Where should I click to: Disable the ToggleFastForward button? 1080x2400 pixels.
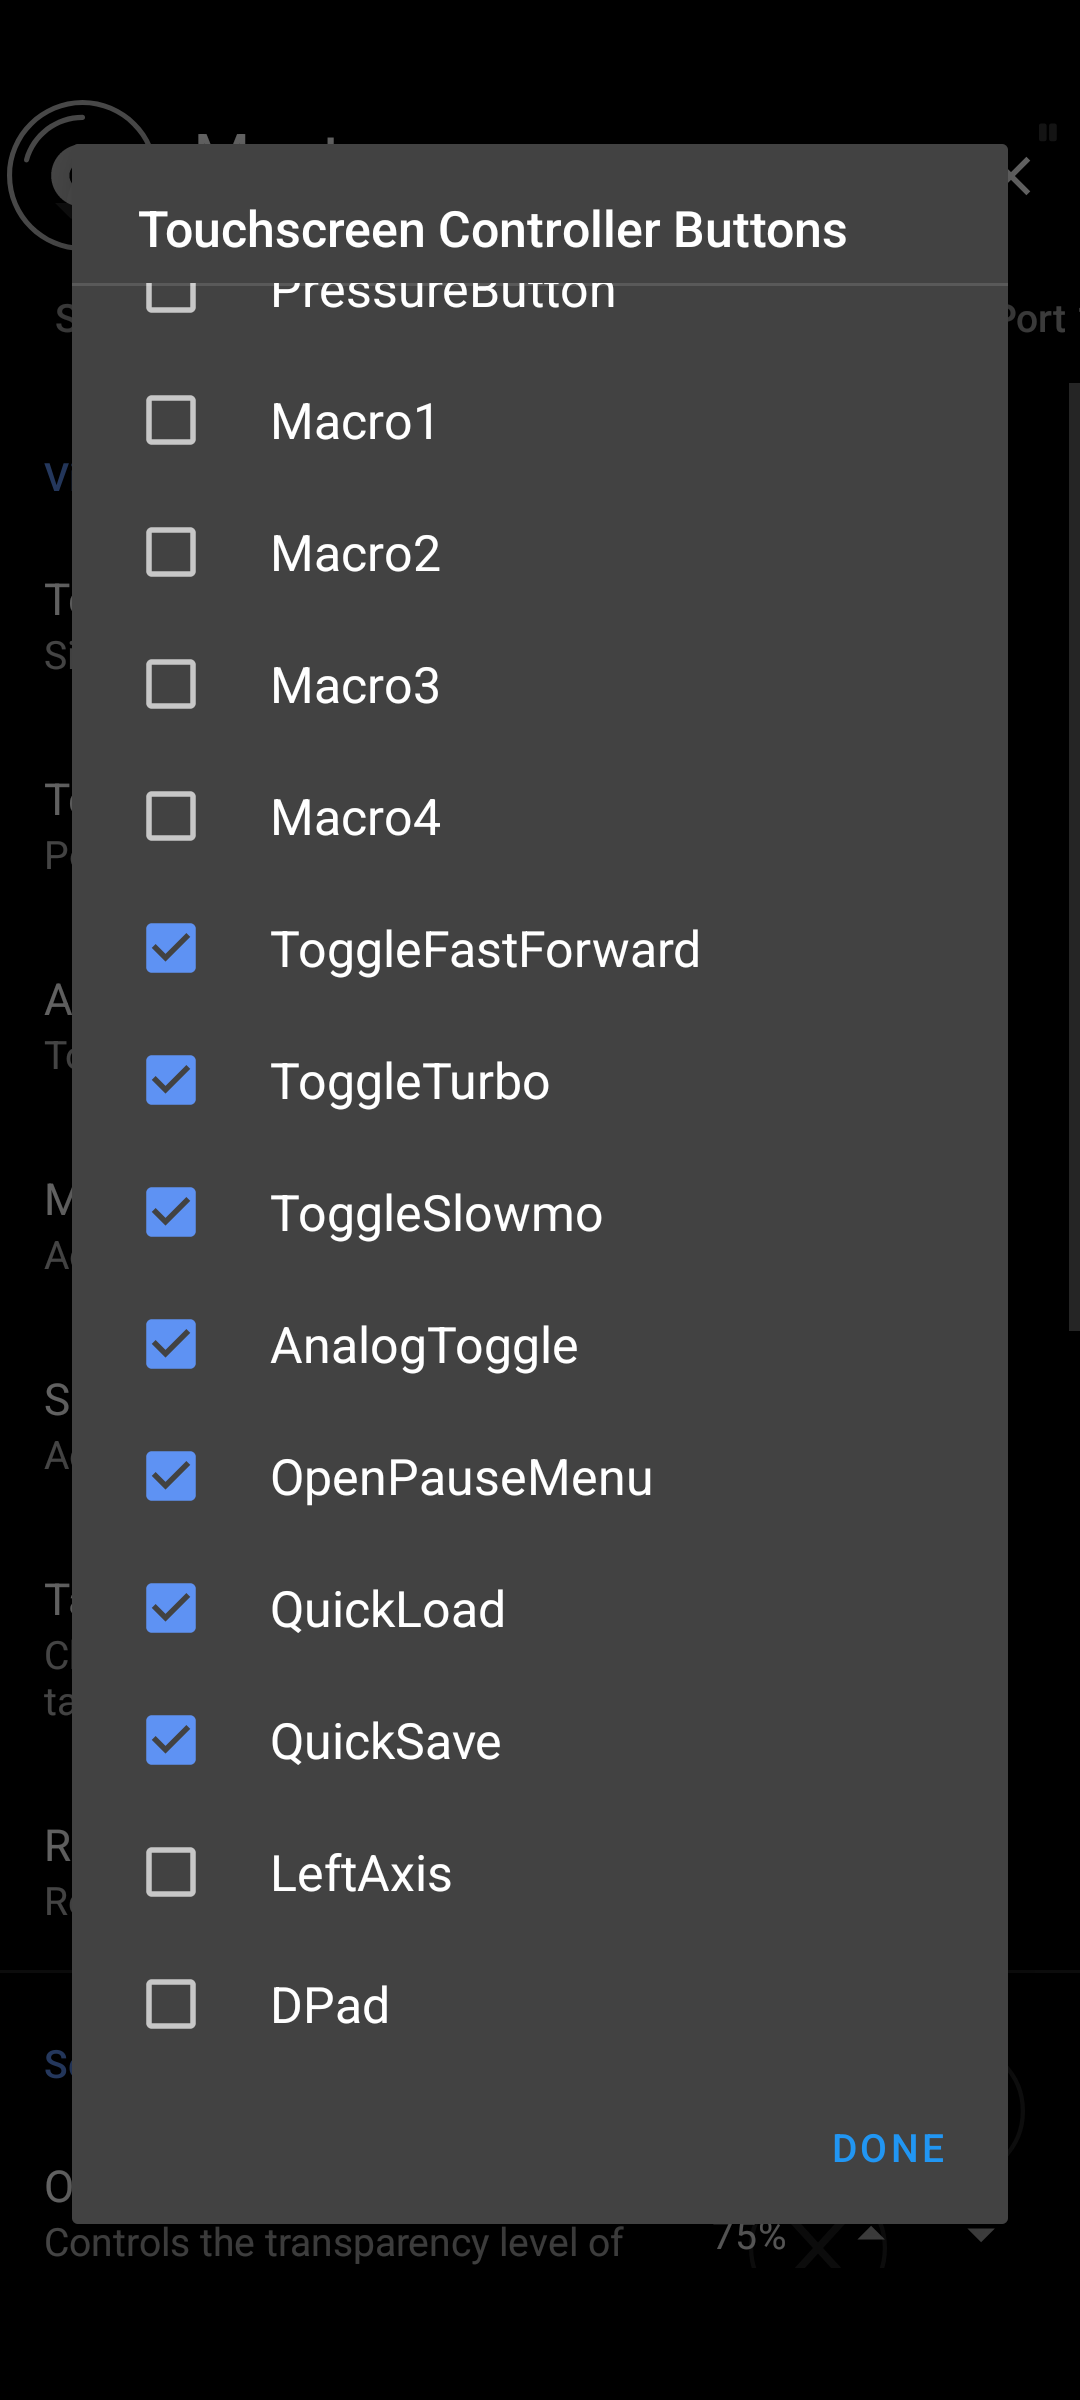point(170,948)
